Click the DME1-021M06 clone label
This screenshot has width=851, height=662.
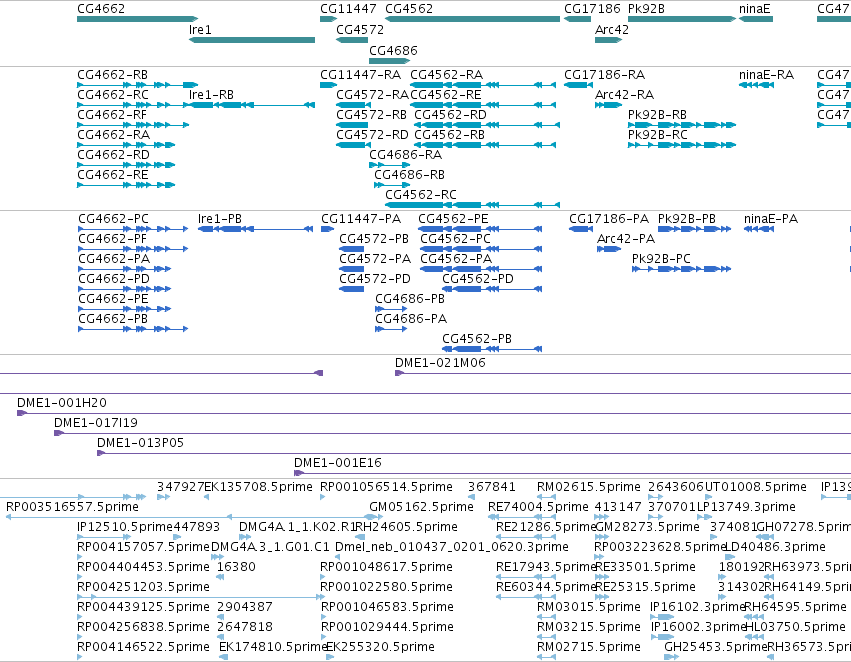440,362
